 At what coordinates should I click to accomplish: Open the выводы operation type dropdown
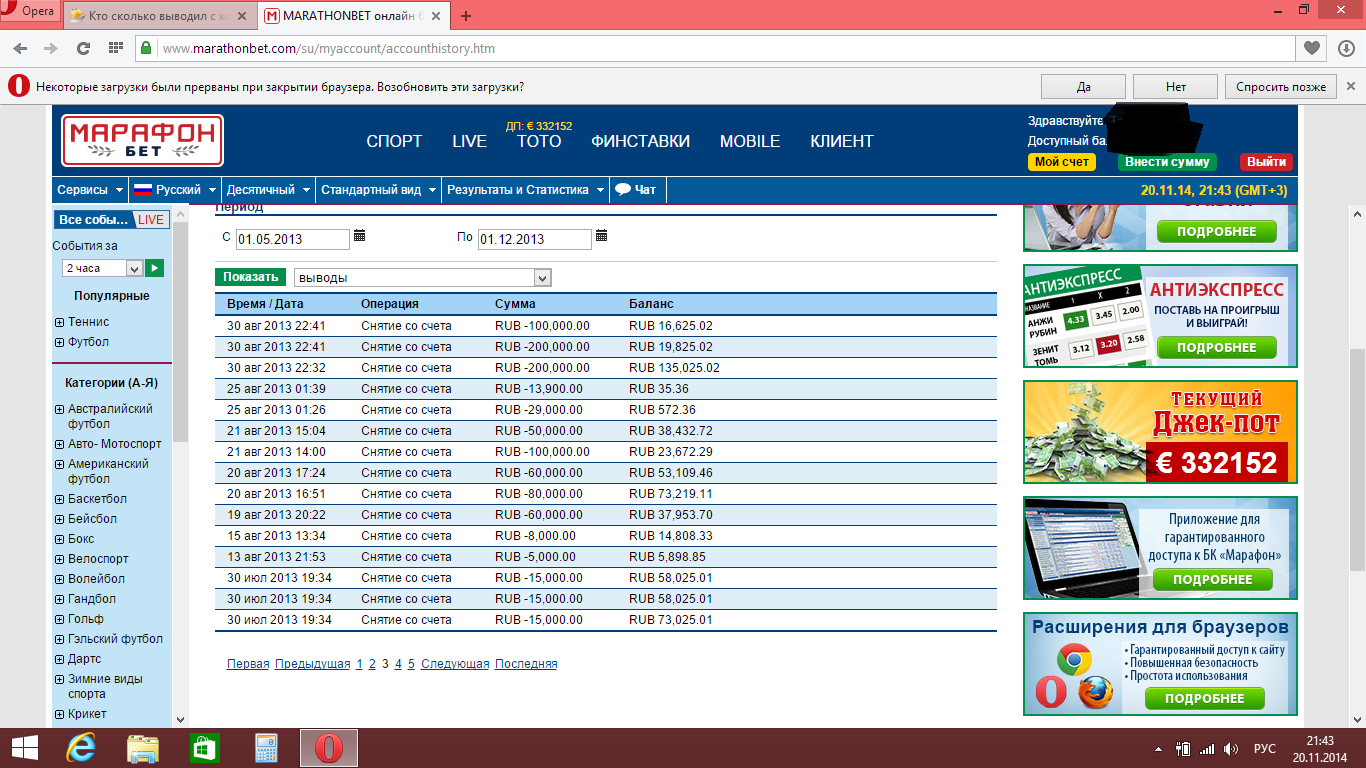pyautogui.click(x=542, y=278)
